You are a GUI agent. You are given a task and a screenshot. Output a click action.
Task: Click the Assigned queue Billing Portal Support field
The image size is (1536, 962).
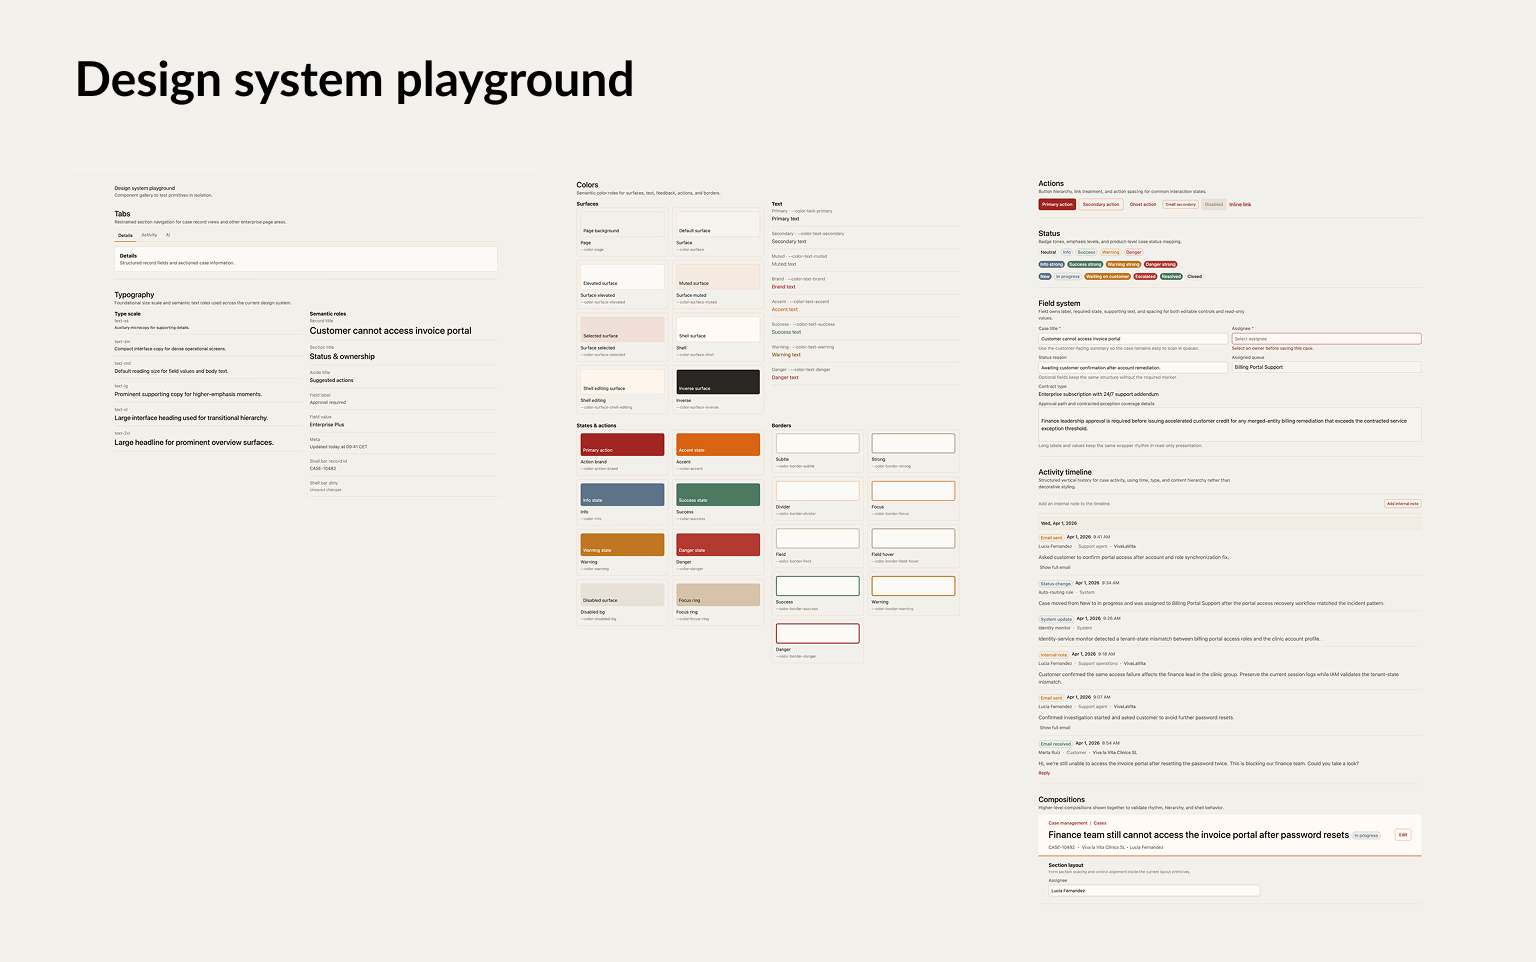[x=1326, y=367]
